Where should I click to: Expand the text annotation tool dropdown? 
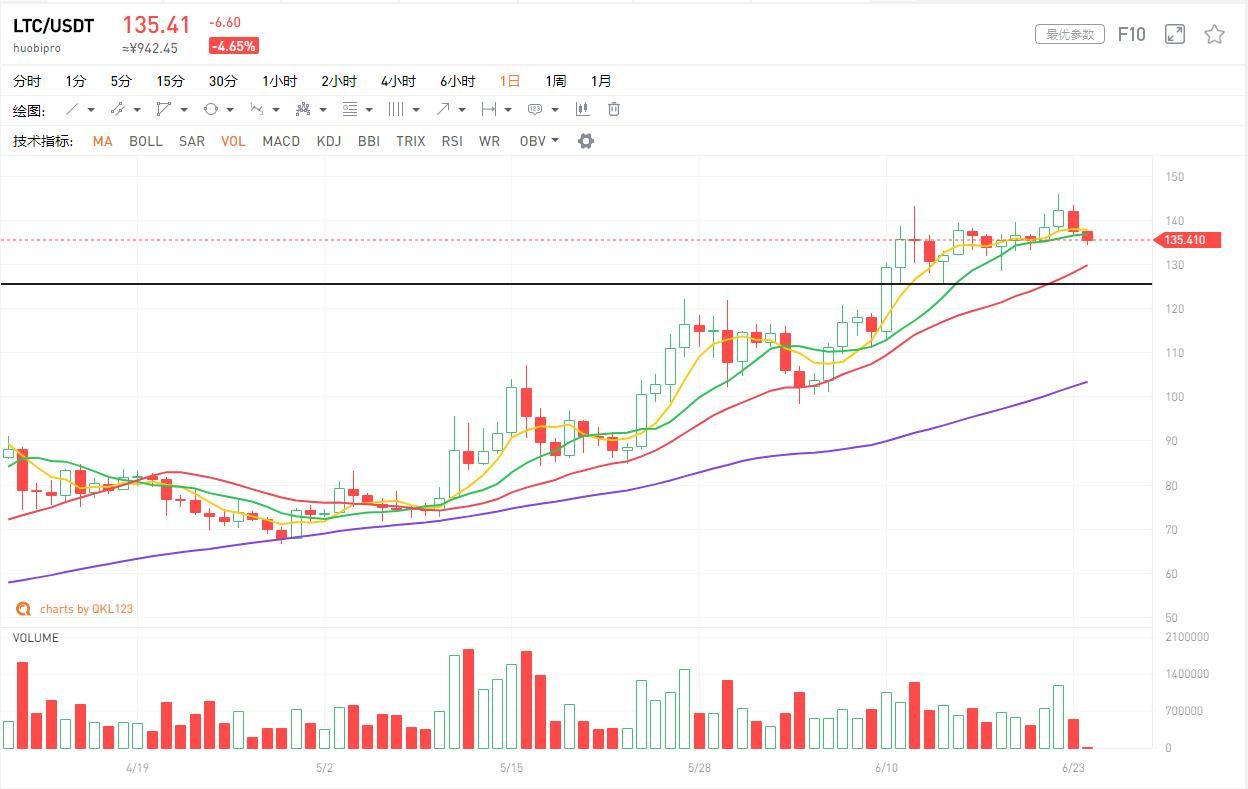(x=555, y=110)
